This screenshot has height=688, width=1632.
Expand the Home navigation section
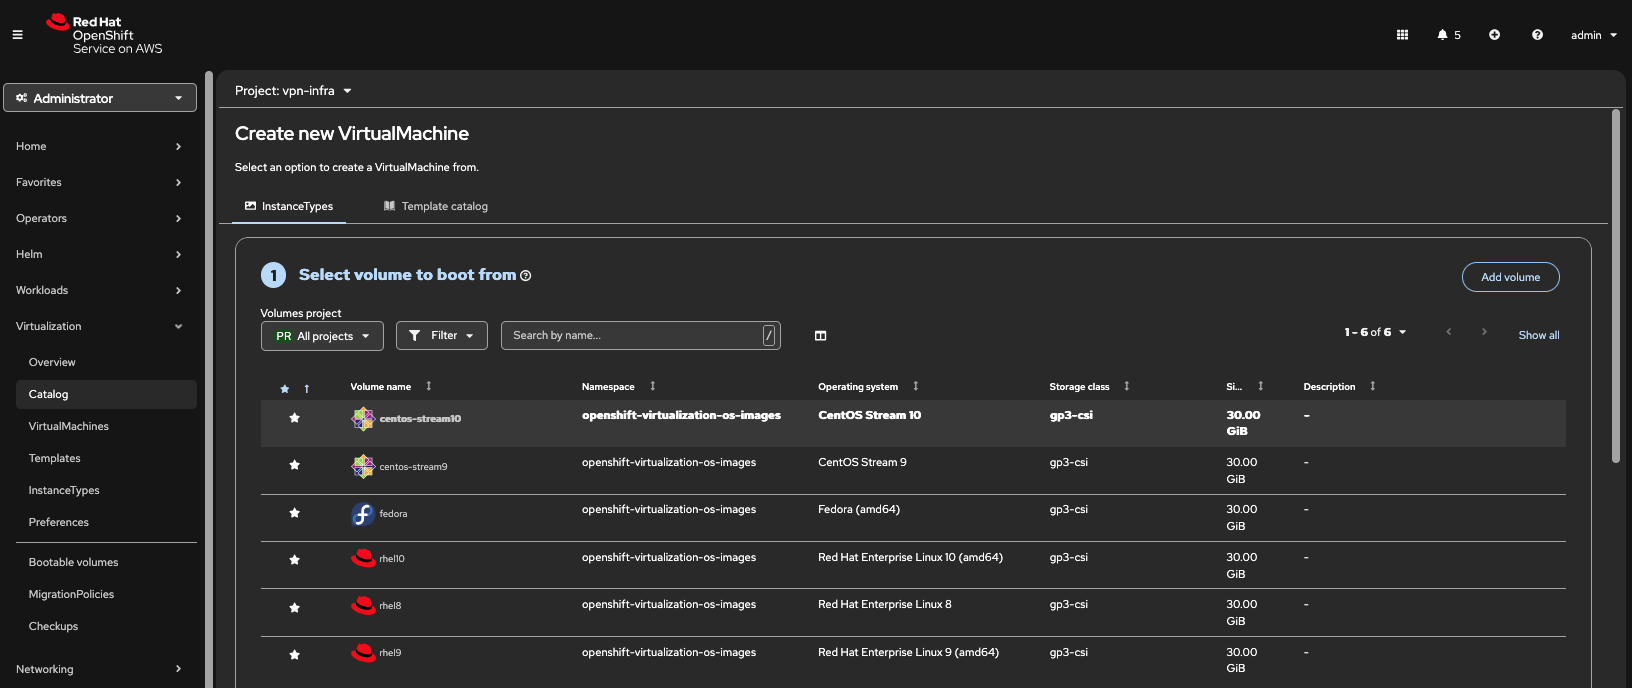(x=100, y=146)
